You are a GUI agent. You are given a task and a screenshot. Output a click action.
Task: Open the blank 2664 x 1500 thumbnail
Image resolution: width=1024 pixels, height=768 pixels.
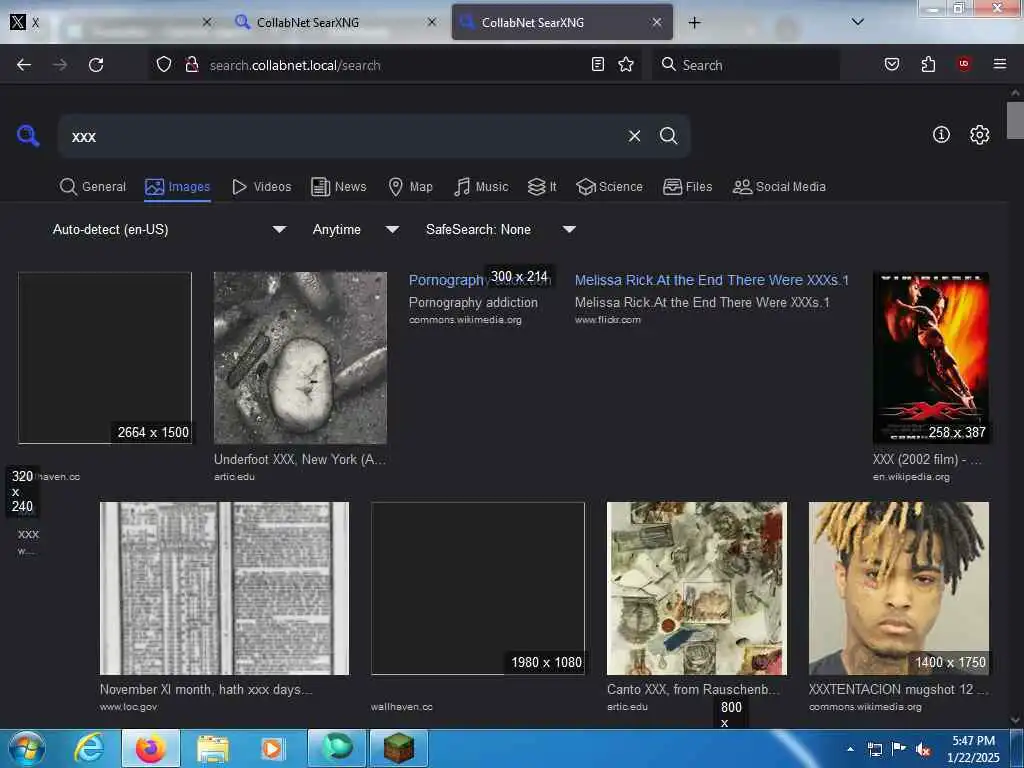click(x=105, y=358)
